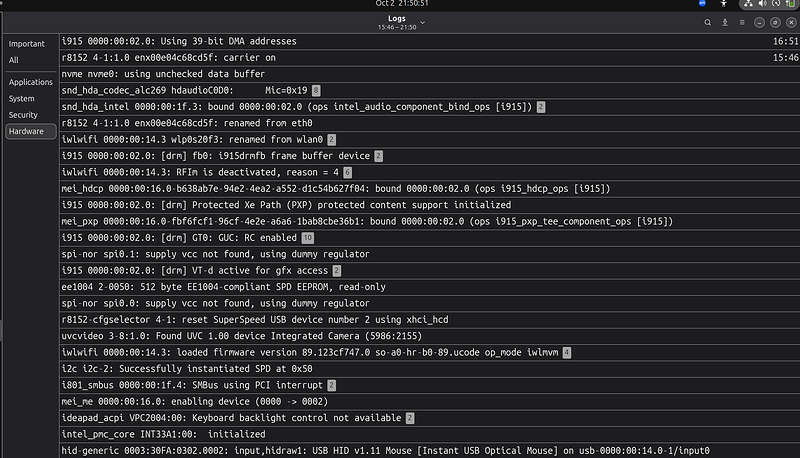This screenshot has height=458, width=800.
Task: Select the Hardware category
Action: coord(31,131)
